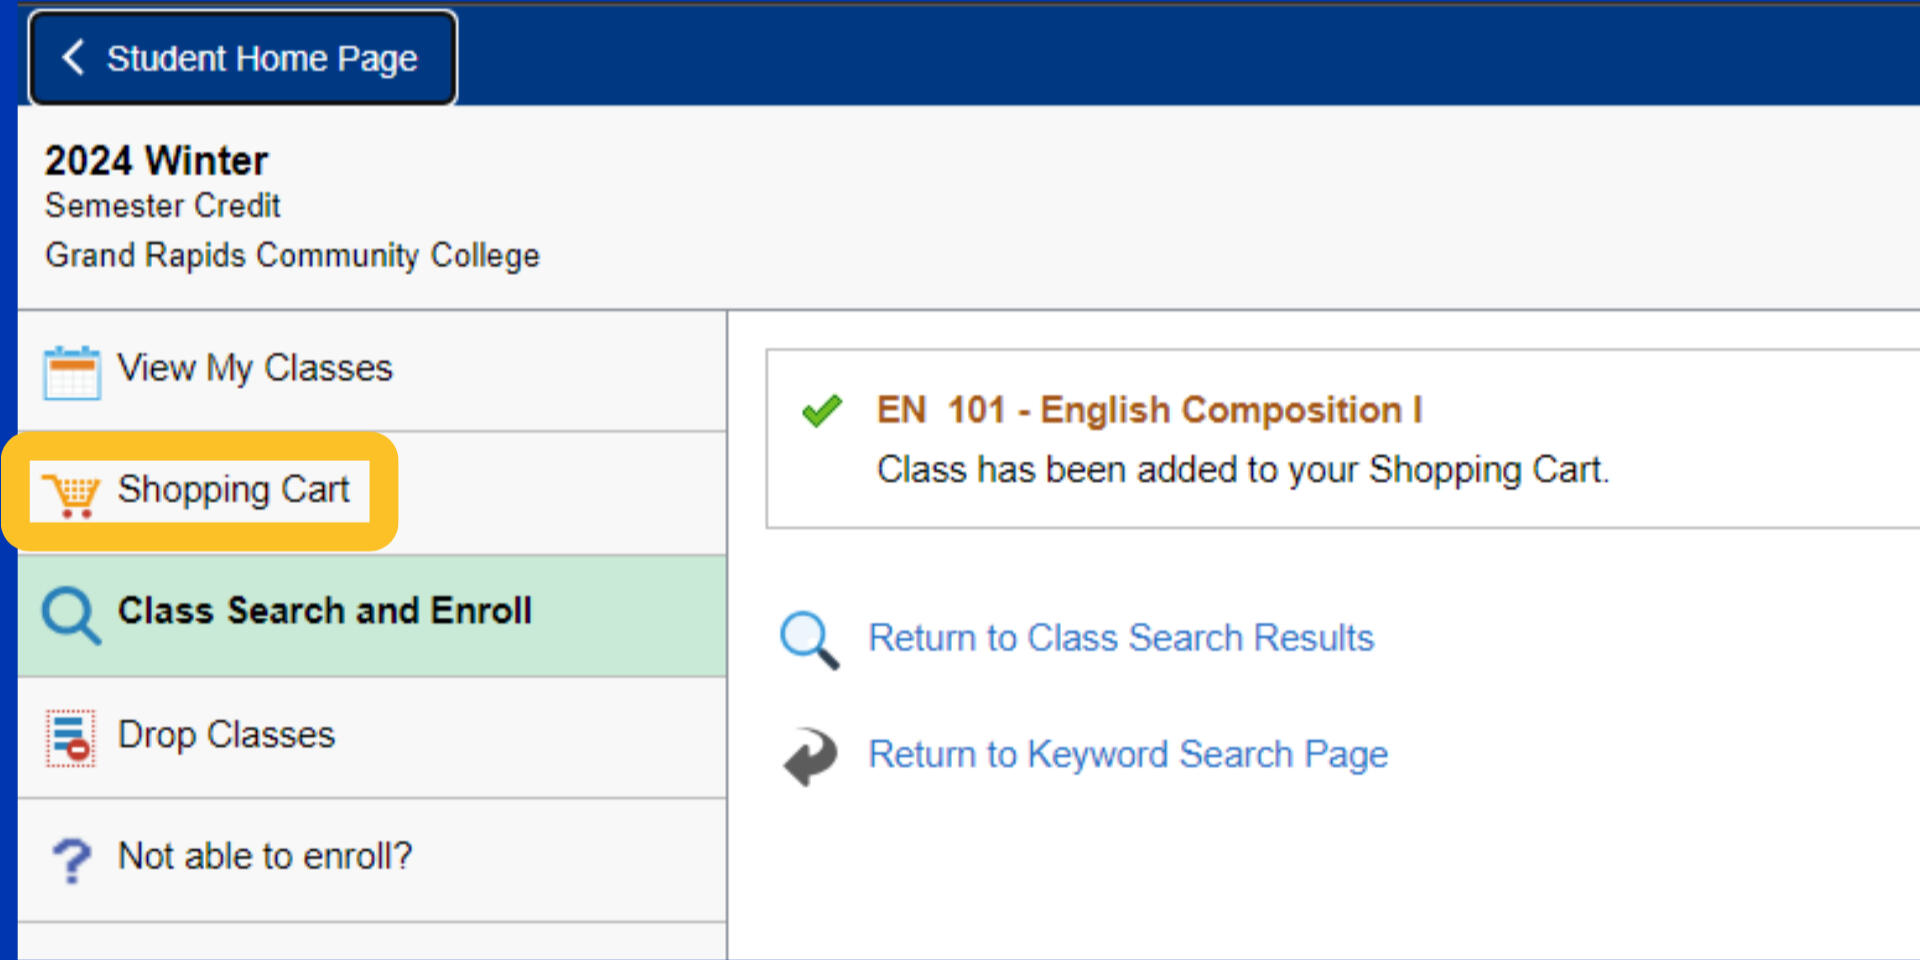Viewport: 1920px width, 960px height.
Task: Click EN 101 - English Composition I heading
Action: [x=1148, y=410]
